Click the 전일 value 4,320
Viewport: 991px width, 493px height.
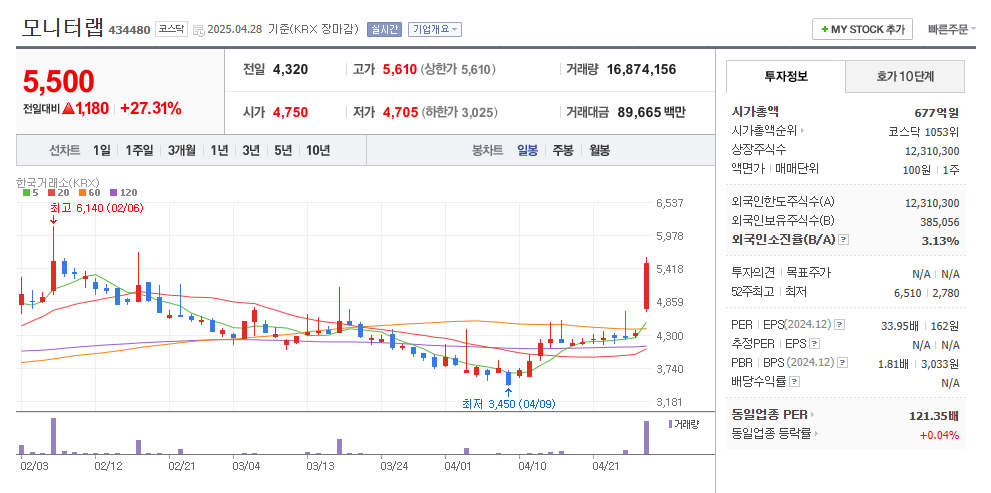291,70
